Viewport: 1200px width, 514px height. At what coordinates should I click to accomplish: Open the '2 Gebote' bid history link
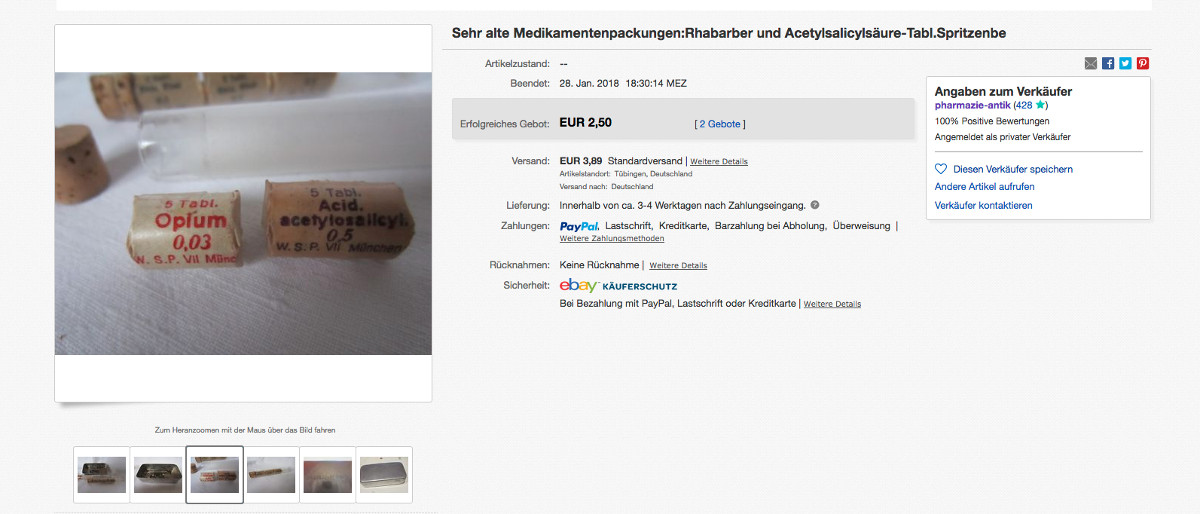click(x=720, y=124)
